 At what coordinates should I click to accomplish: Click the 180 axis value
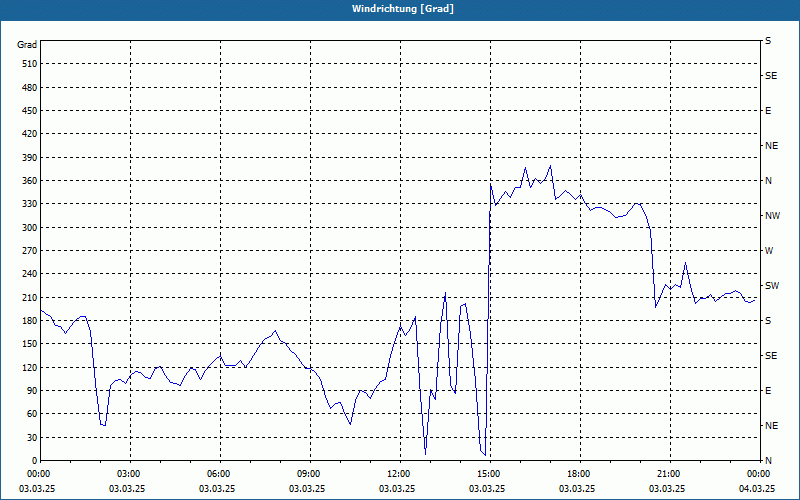click(30, 321)
